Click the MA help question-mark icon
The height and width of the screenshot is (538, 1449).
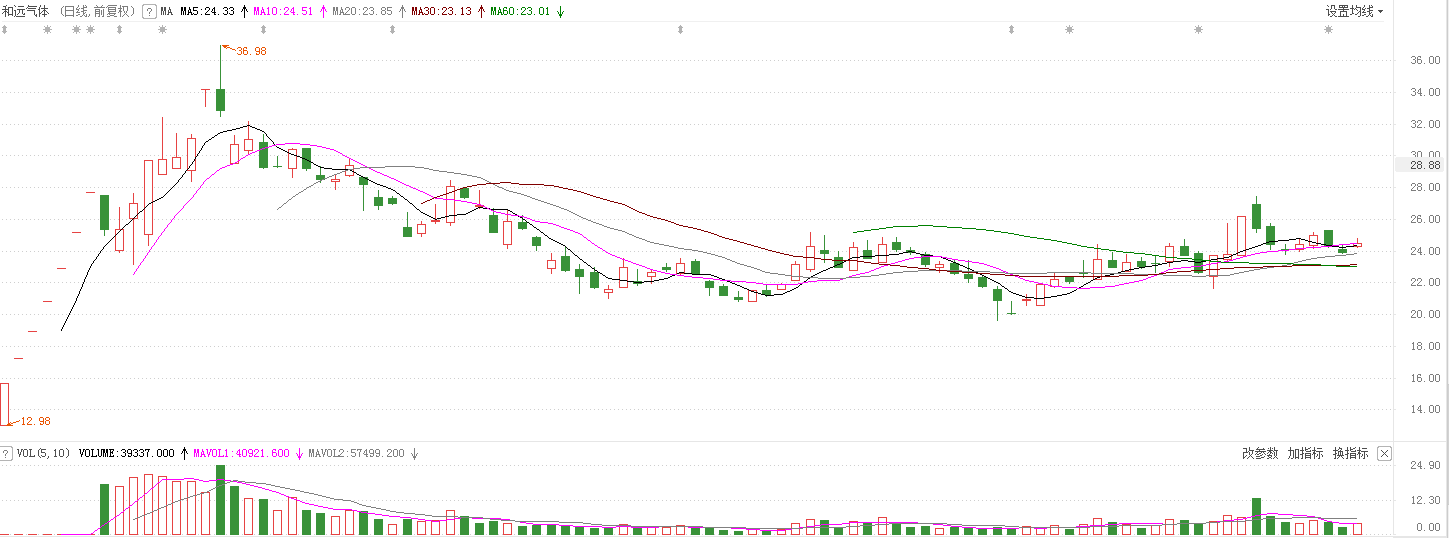[x=149, y=12]
